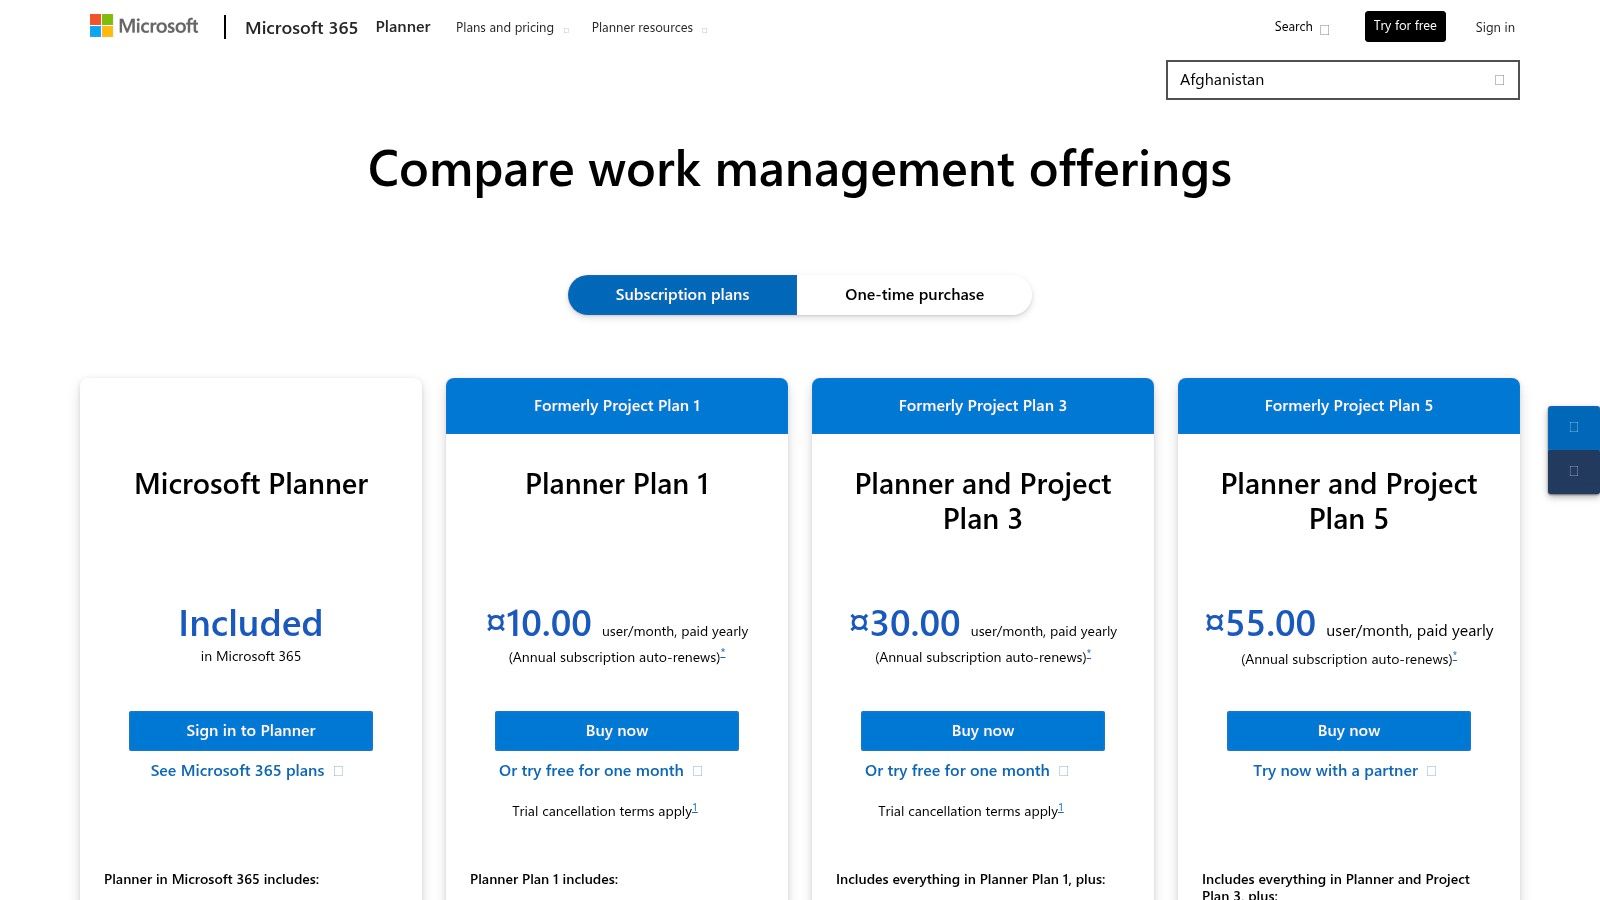Click arrow icon next to Plan 1 free trial
The width and height of the screenshot is (1600, 900).
[x=698, y=771]
